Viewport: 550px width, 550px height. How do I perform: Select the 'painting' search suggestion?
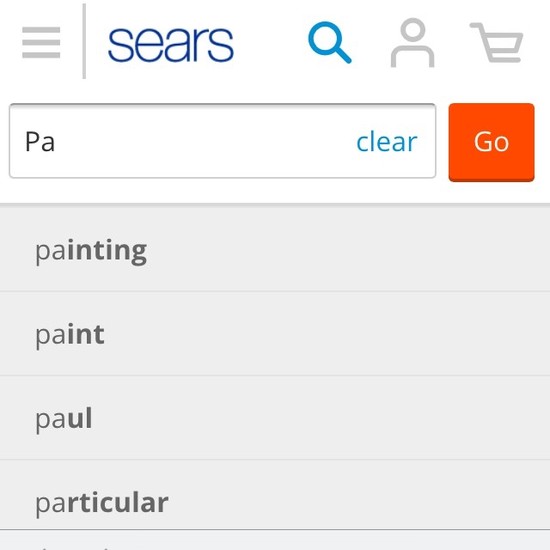coord(275,250)
